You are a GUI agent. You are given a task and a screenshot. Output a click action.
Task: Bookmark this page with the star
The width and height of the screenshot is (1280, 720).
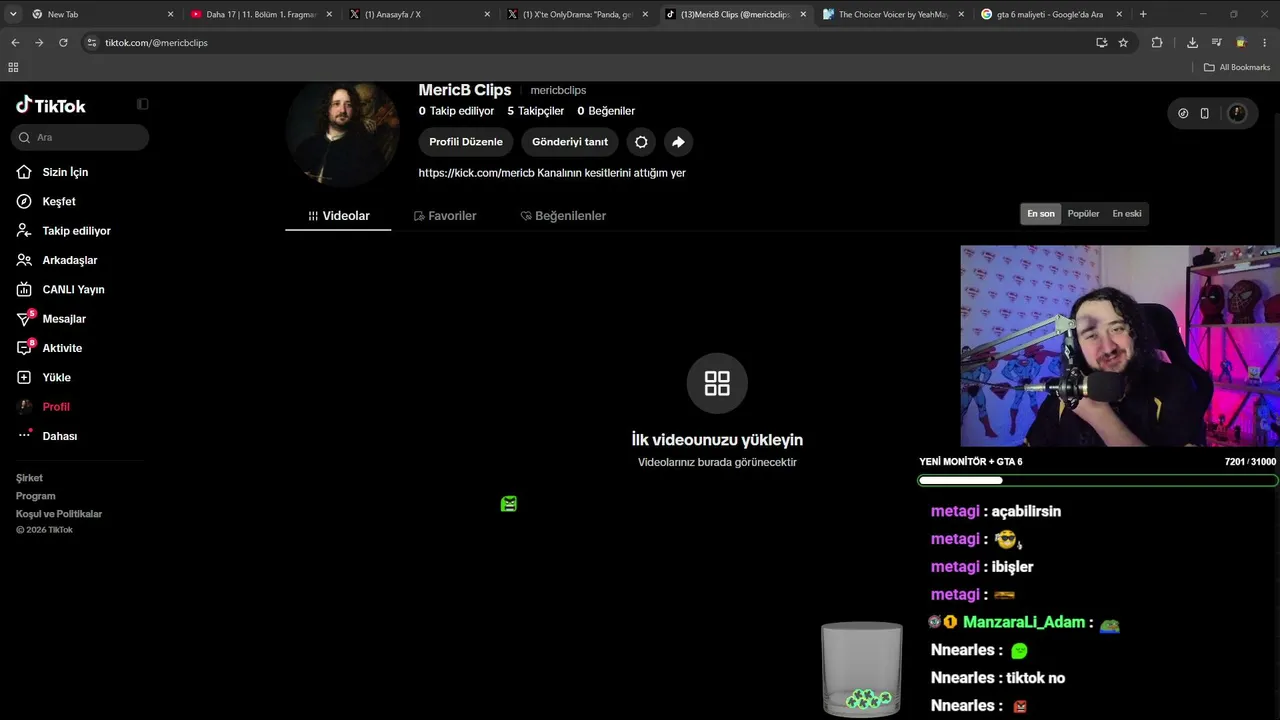click(1123, 43)
